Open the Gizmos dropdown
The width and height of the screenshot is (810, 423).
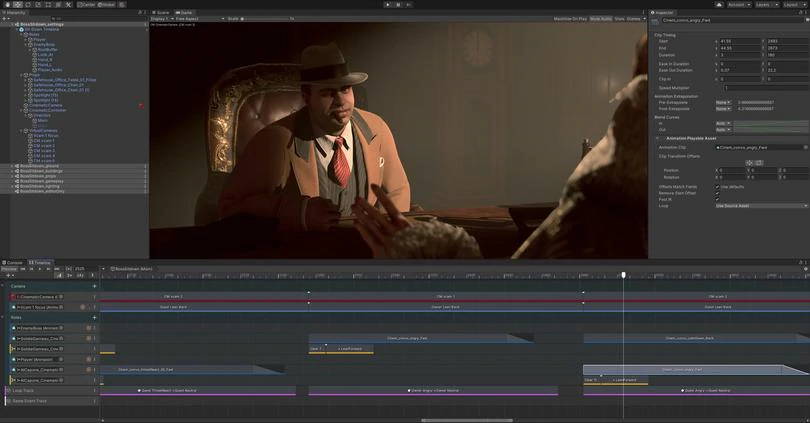(x=636, y=19)
